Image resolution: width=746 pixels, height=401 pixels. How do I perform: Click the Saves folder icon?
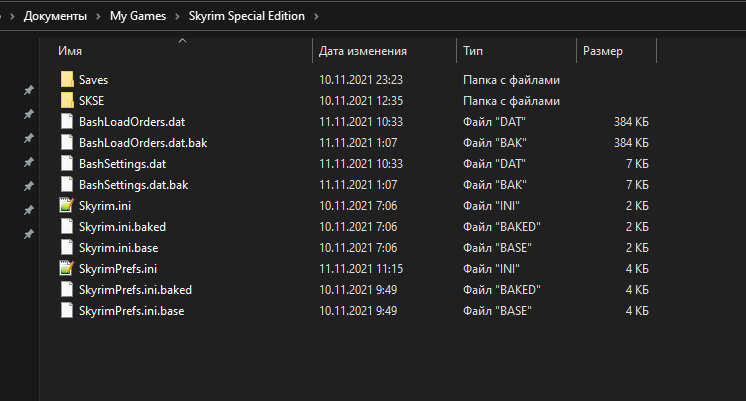click(x=67, y=79)
